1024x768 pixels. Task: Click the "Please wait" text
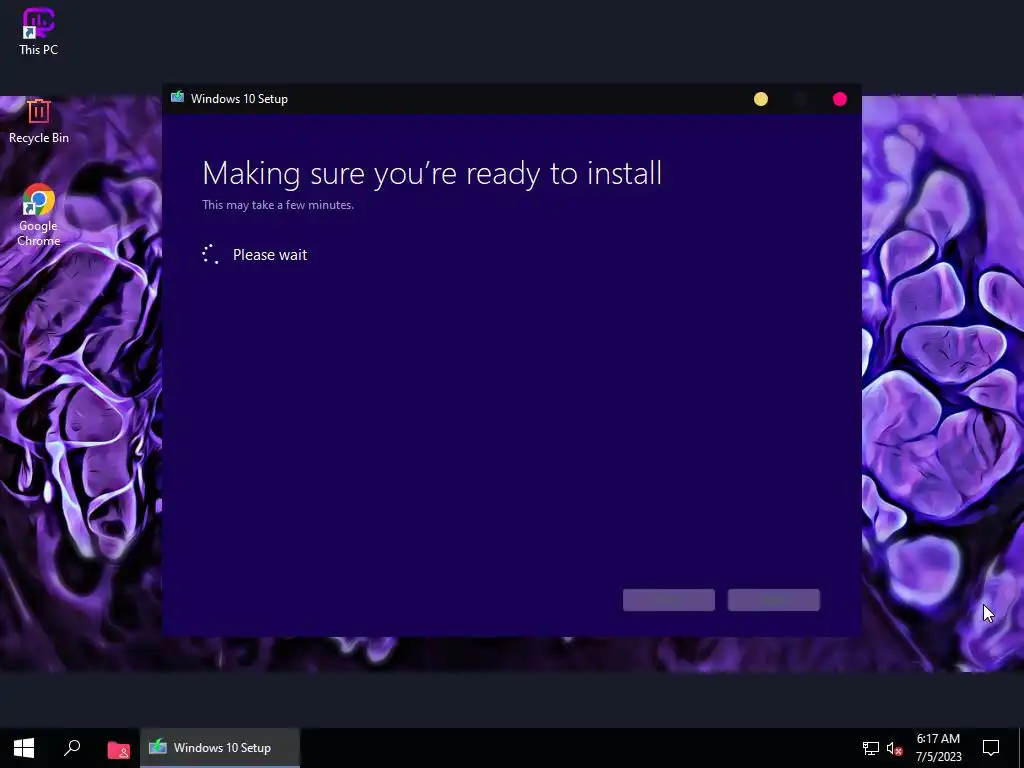coord(270,255)
